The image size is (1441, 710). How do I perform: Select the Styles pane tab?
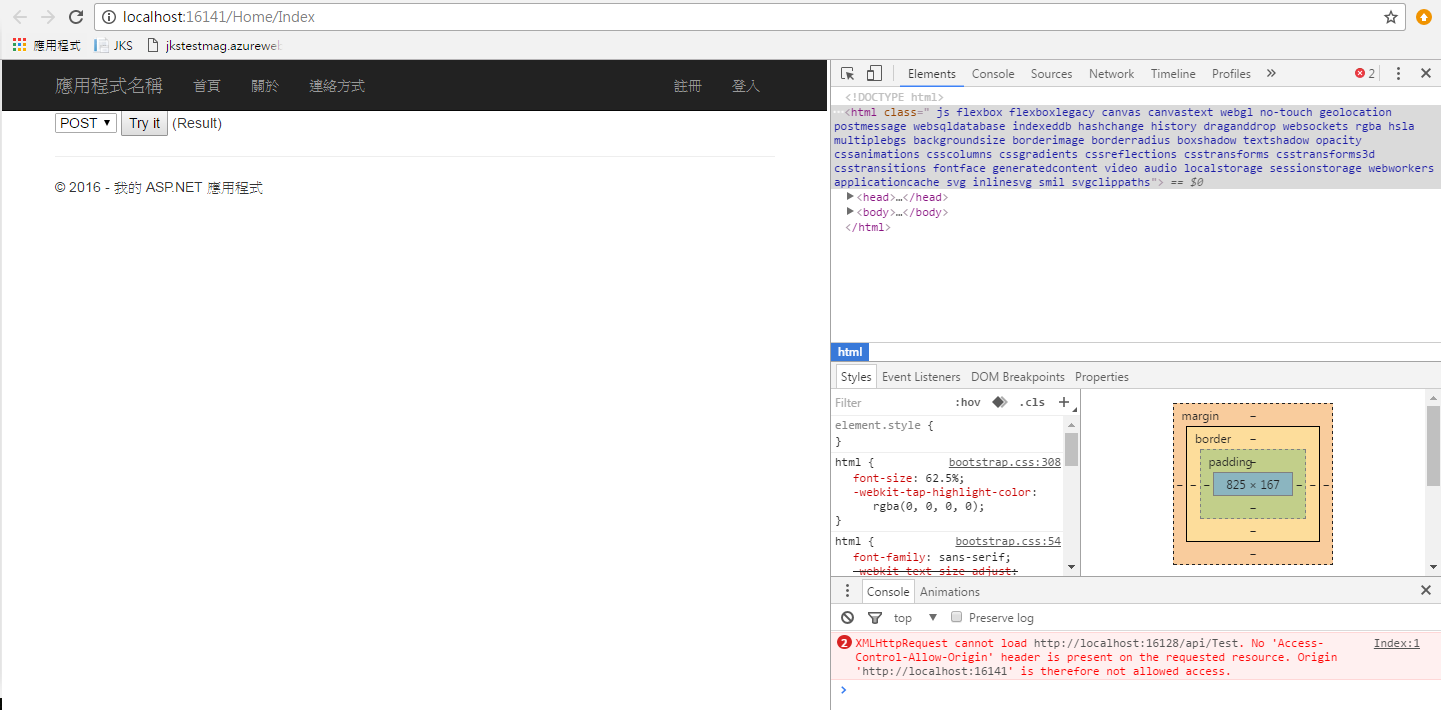[856, 377]
